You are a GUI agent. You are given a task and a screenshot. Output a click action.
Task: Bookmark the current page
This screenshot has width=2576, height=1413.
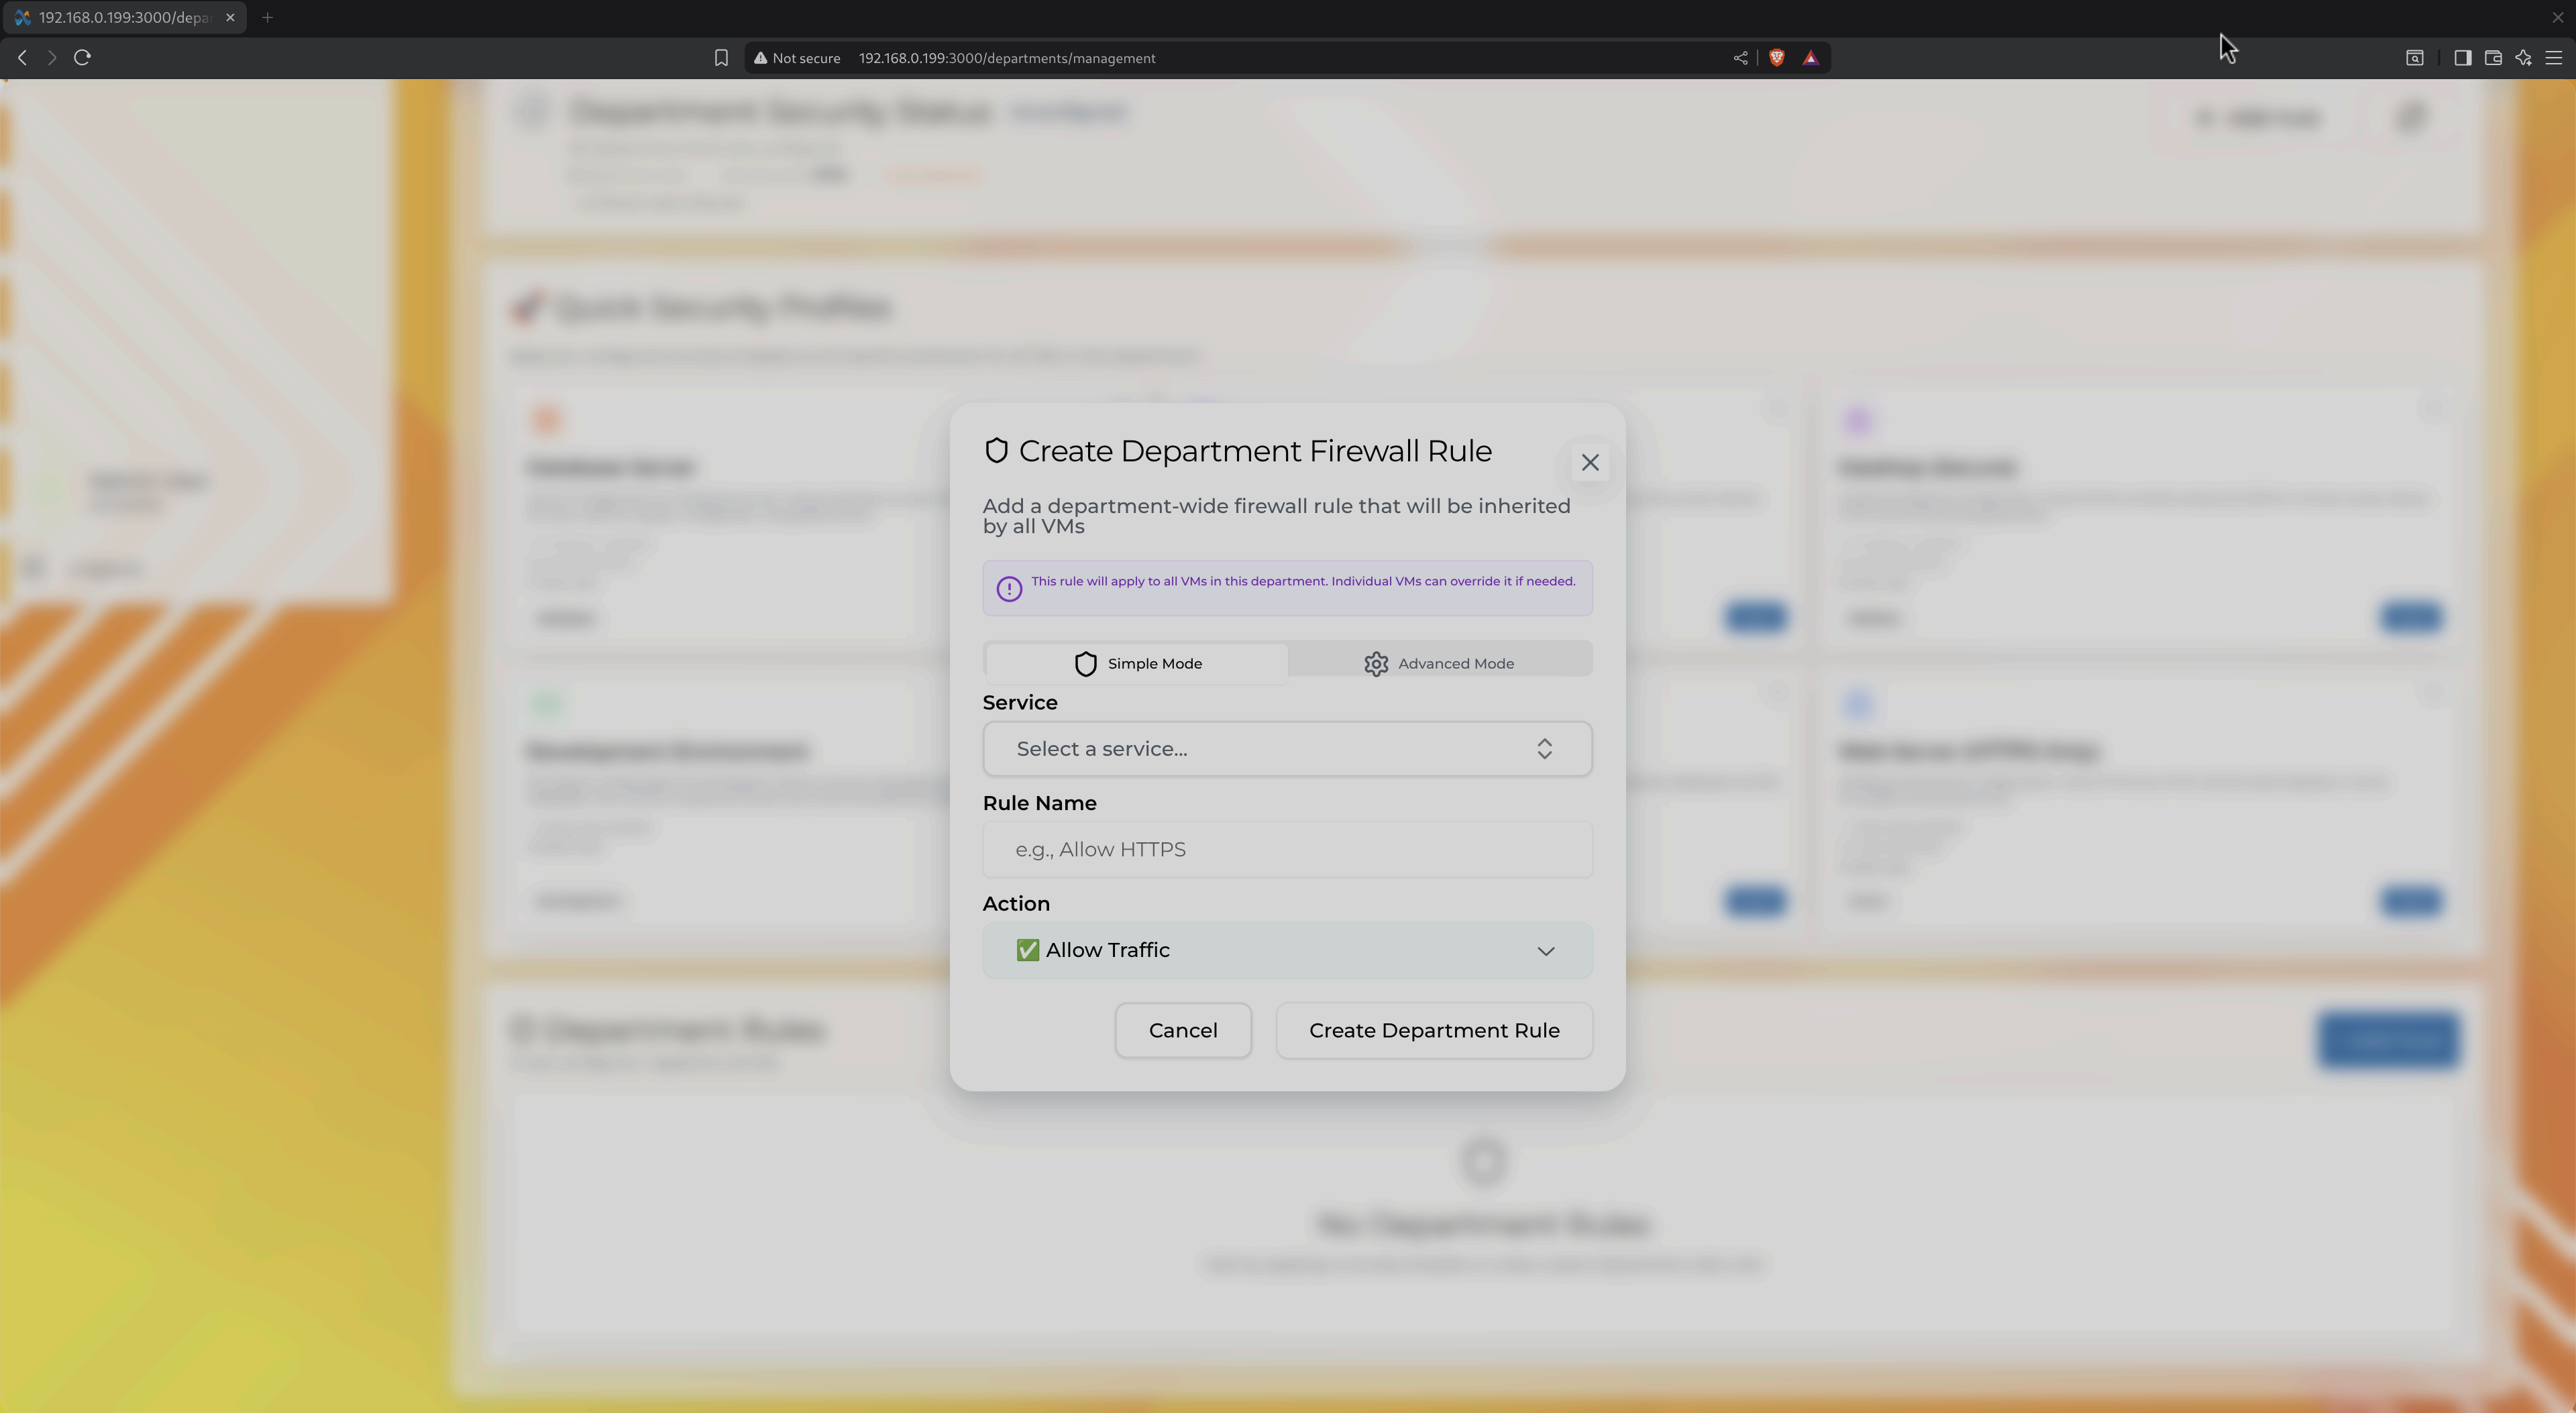coord(720,57)
